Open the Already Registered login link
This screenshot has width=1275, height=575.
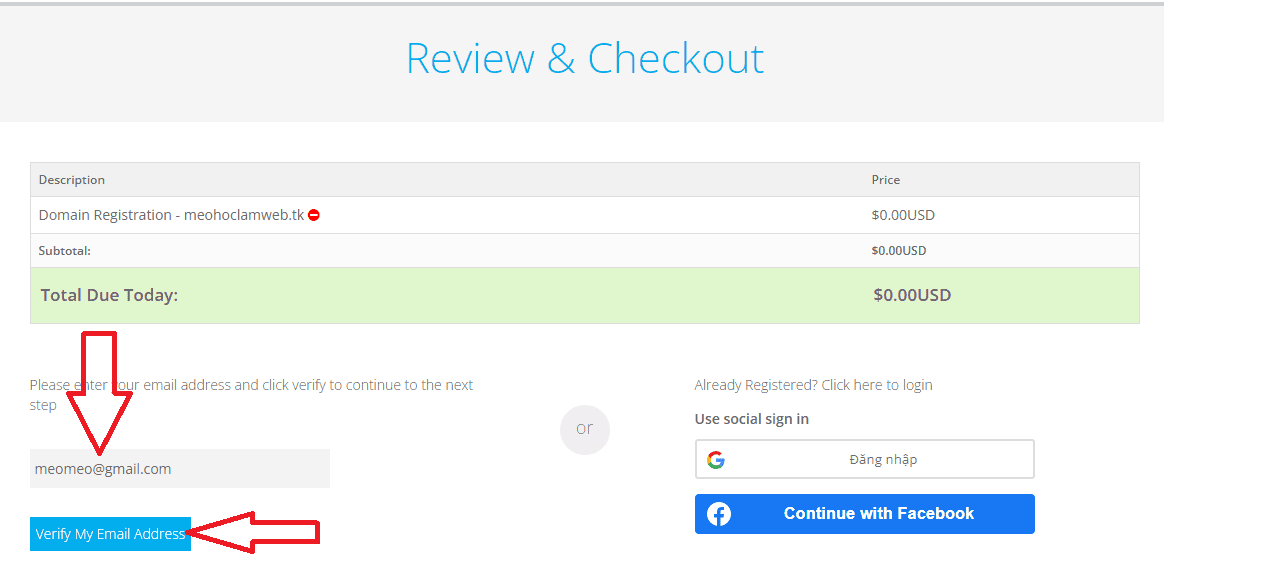pos(813,385)
